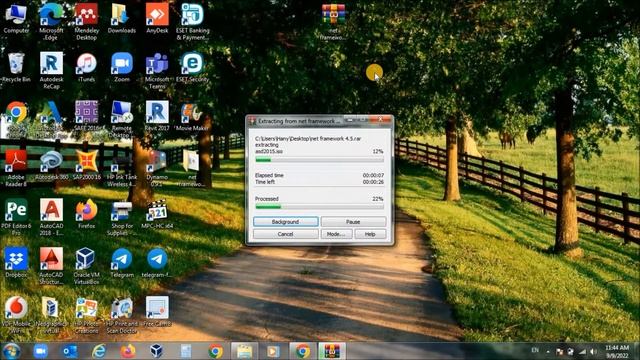The width and height of the screenshot is (640, 360).
Task: Pause the WinRAR extraction
Action: (353, 222)
